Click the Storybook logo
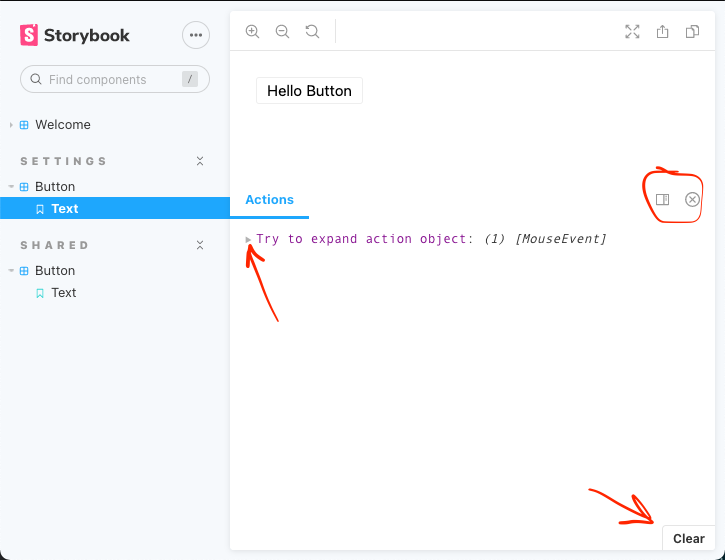Viewport: 725px width, 560px height. 74,35
